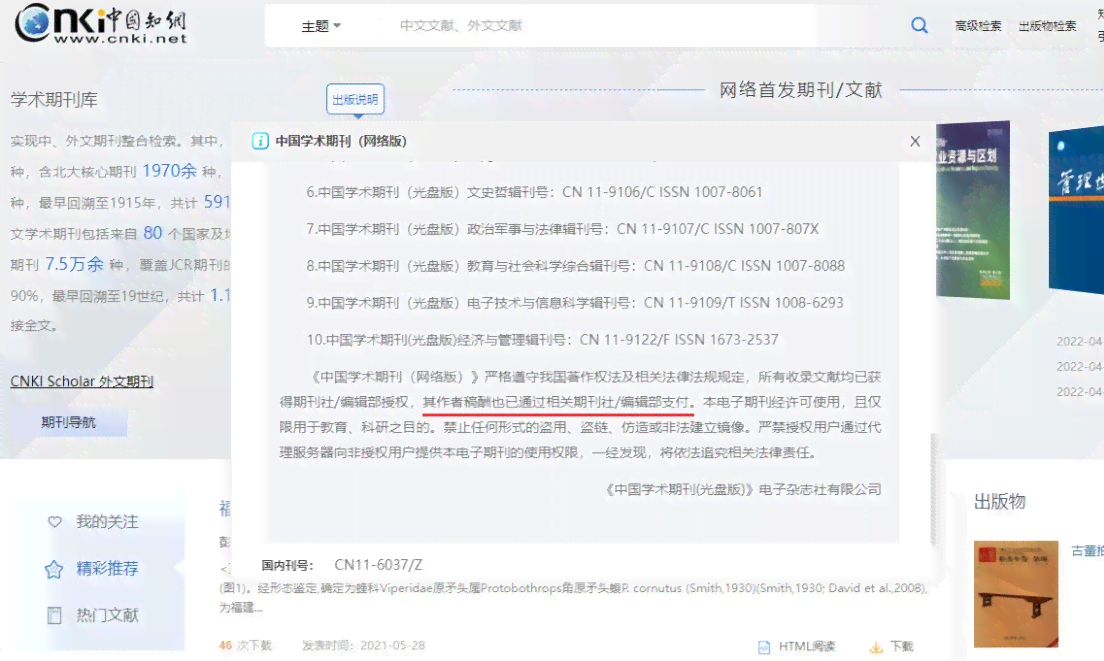
Task: Open the green journal cover thumbnail
Action: 972,210
